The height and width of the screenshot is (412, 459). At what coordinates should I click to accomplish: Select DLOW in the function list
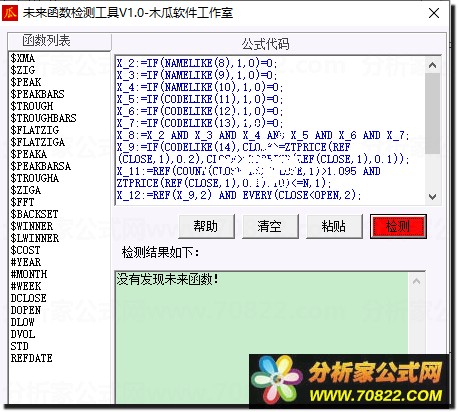(23, 322)
